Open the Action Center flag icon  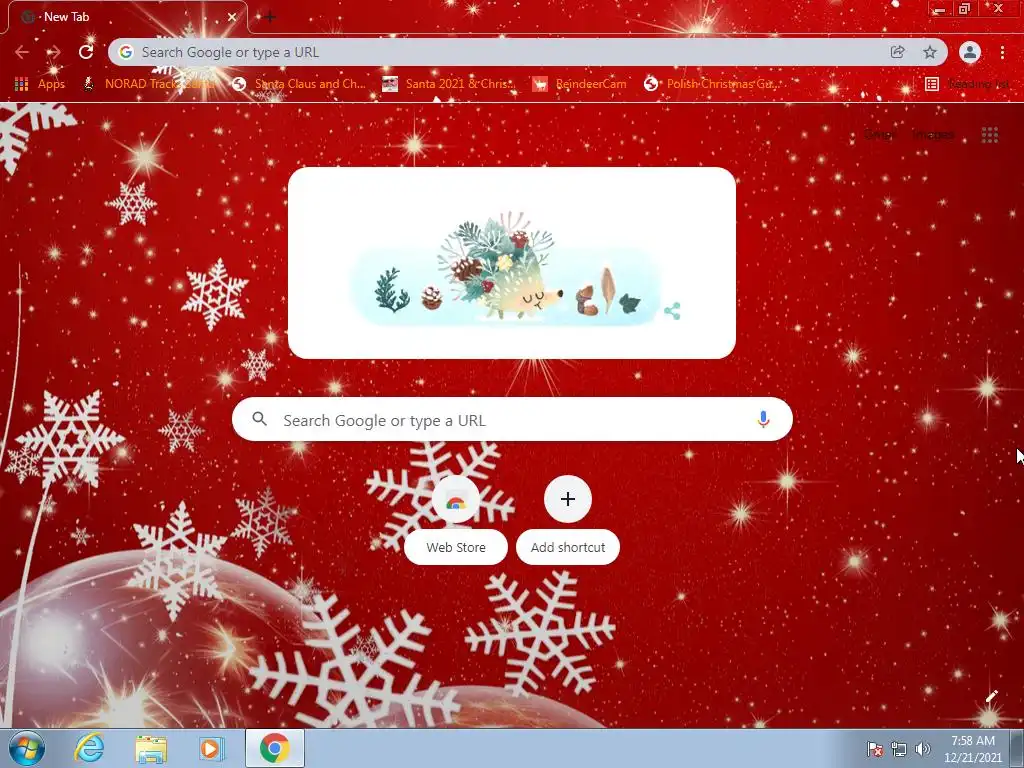(x=874, y=749)
